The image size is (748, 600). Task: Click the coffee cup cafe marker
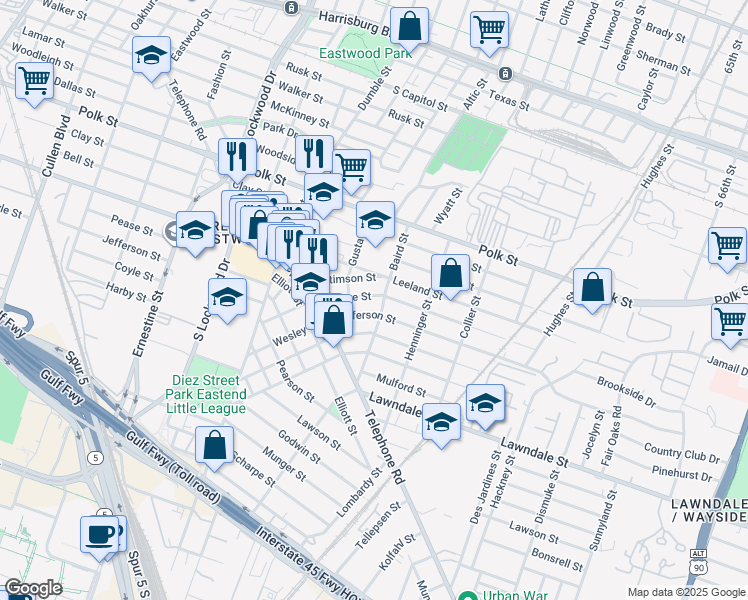point(99,533)
